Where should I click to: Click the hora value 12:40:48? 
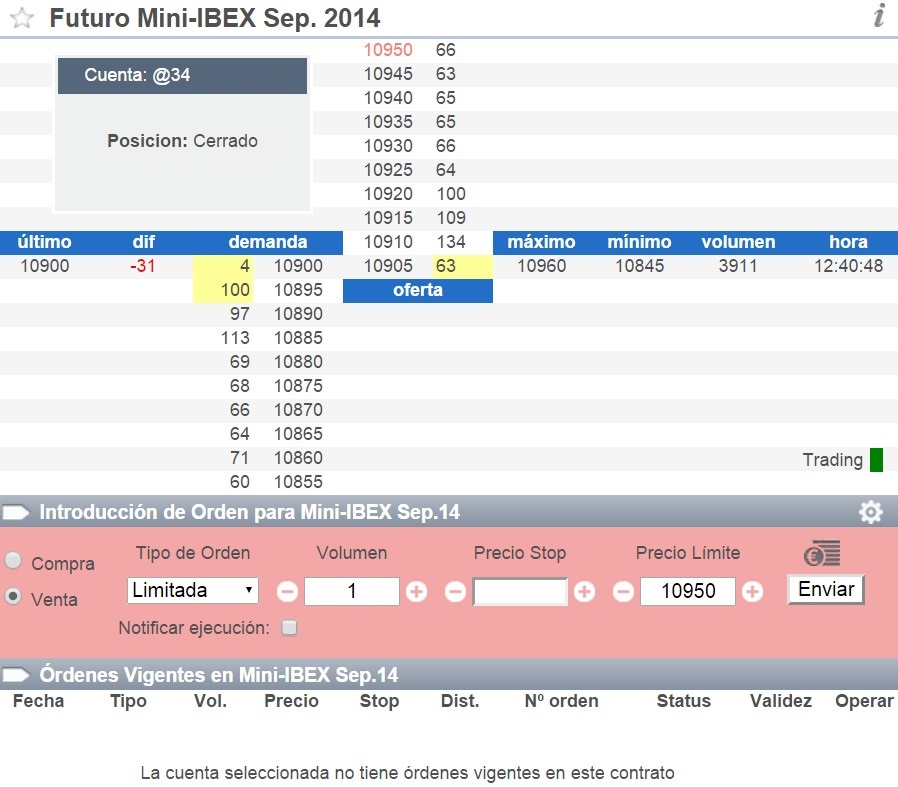click(849, 266)
